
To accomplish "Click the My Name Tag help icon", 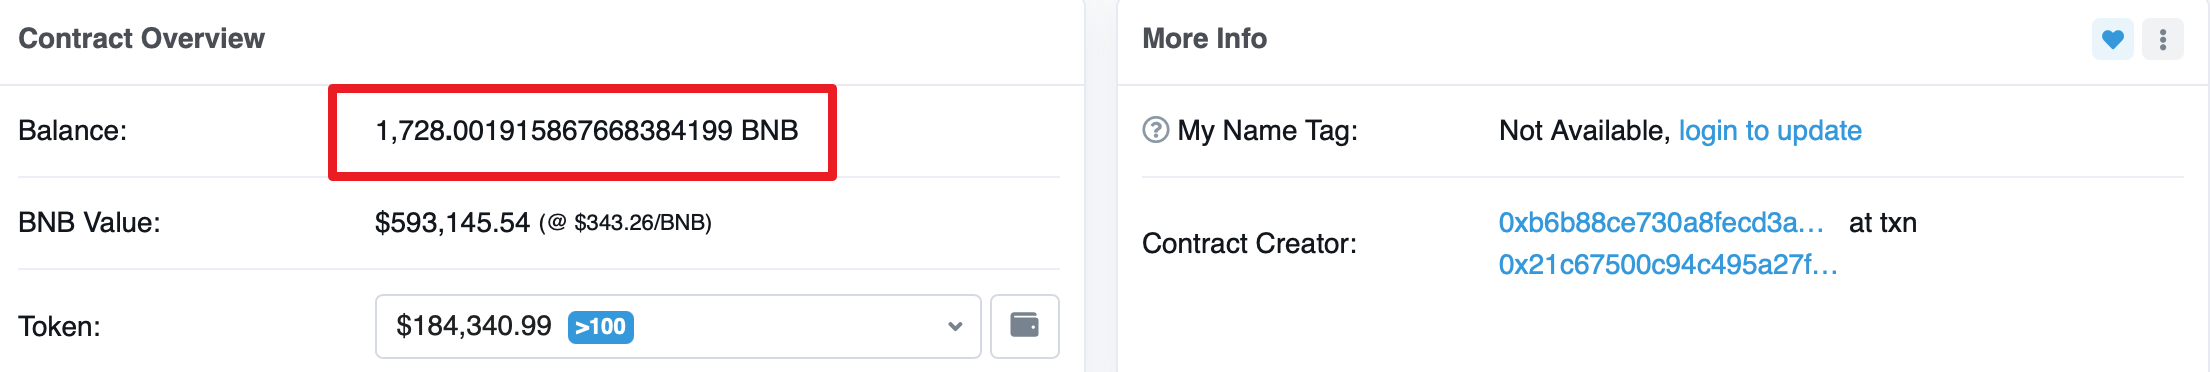I will tap(1155, 130).
